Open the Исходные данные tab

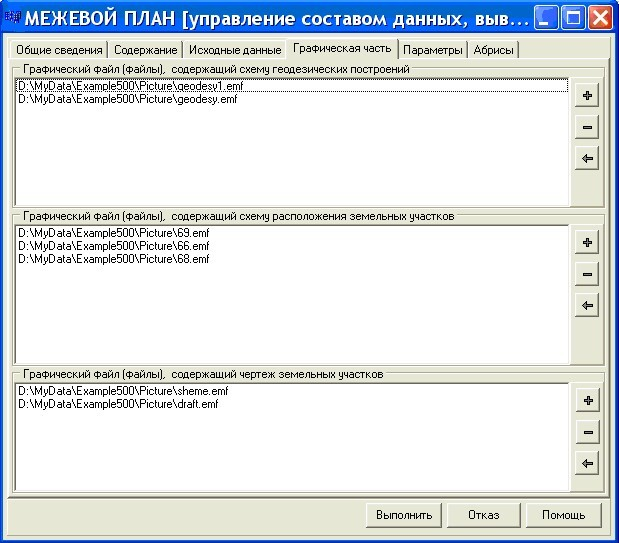tap(235, 50)
